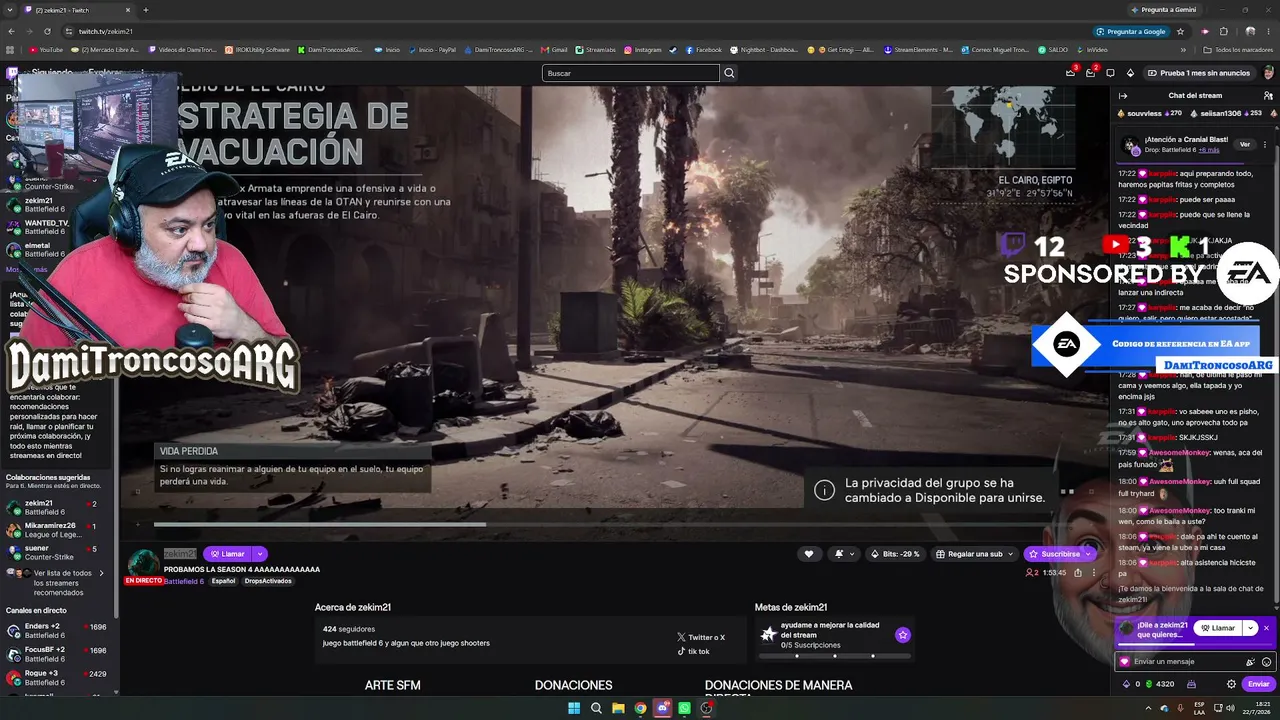Open the whispers speech bubble icon
1280x720 pixels.
coord(1110,73)
